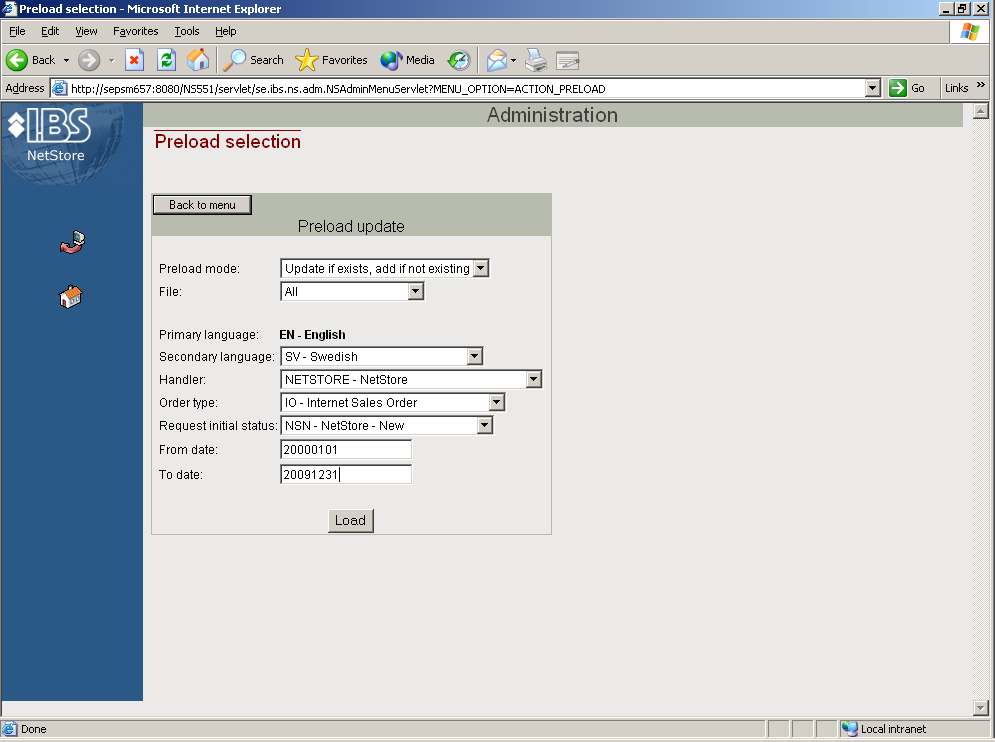Click the browser toolbar Home icon

coord(198,60)
